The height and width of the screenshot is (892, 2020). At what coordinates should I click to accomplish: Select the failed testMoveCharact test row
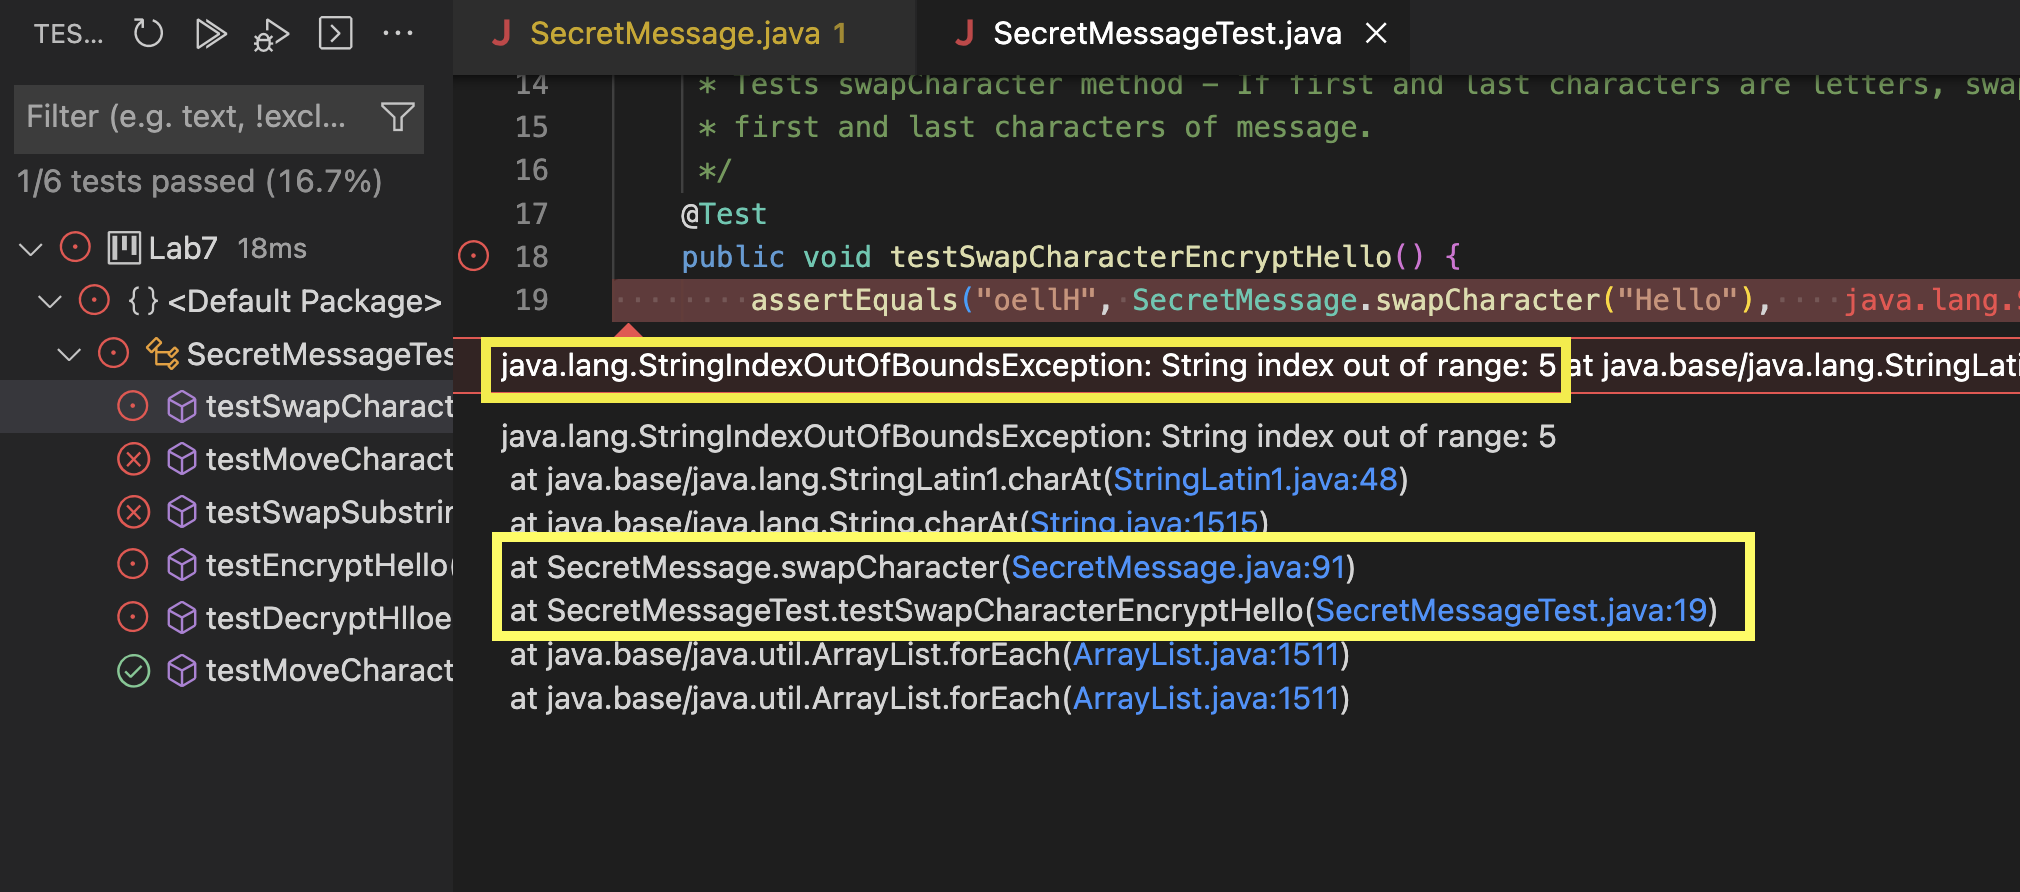coord(226,459)
